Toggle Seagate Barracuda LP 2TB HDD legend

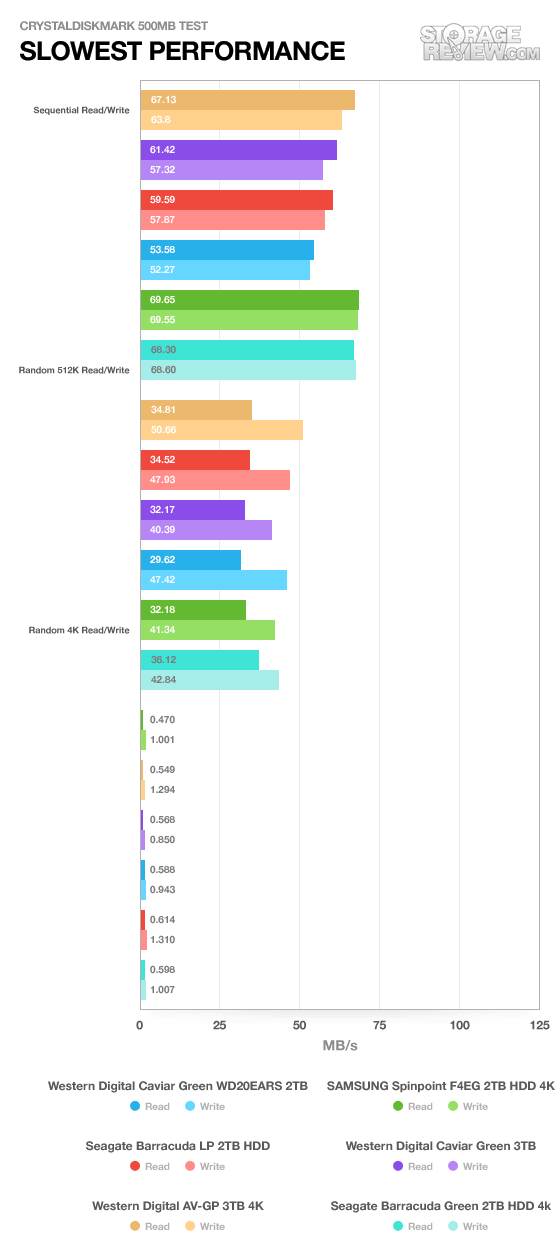point(178,1145)
